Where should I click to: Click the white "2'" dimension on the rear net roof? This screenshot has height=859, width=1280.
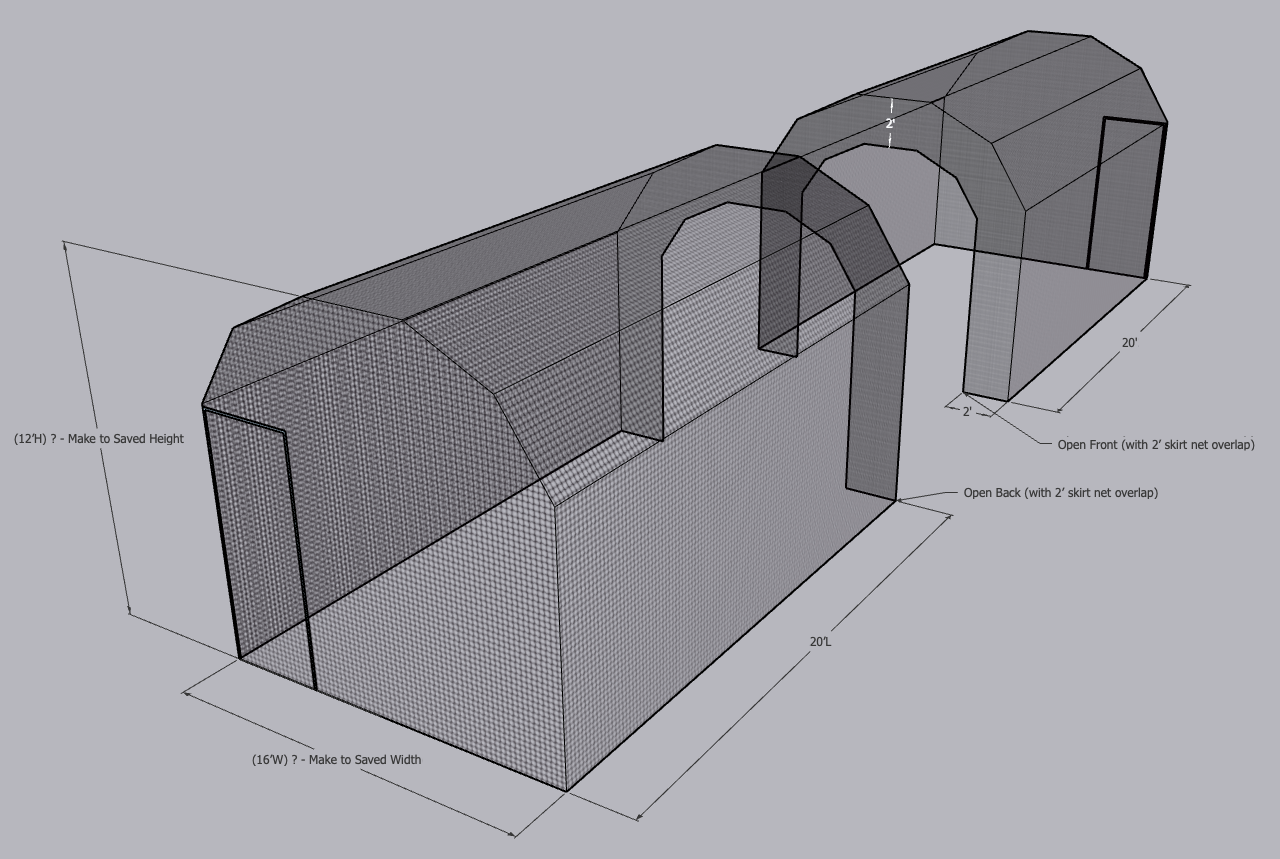pyautogui.click(x=890, y=124)
